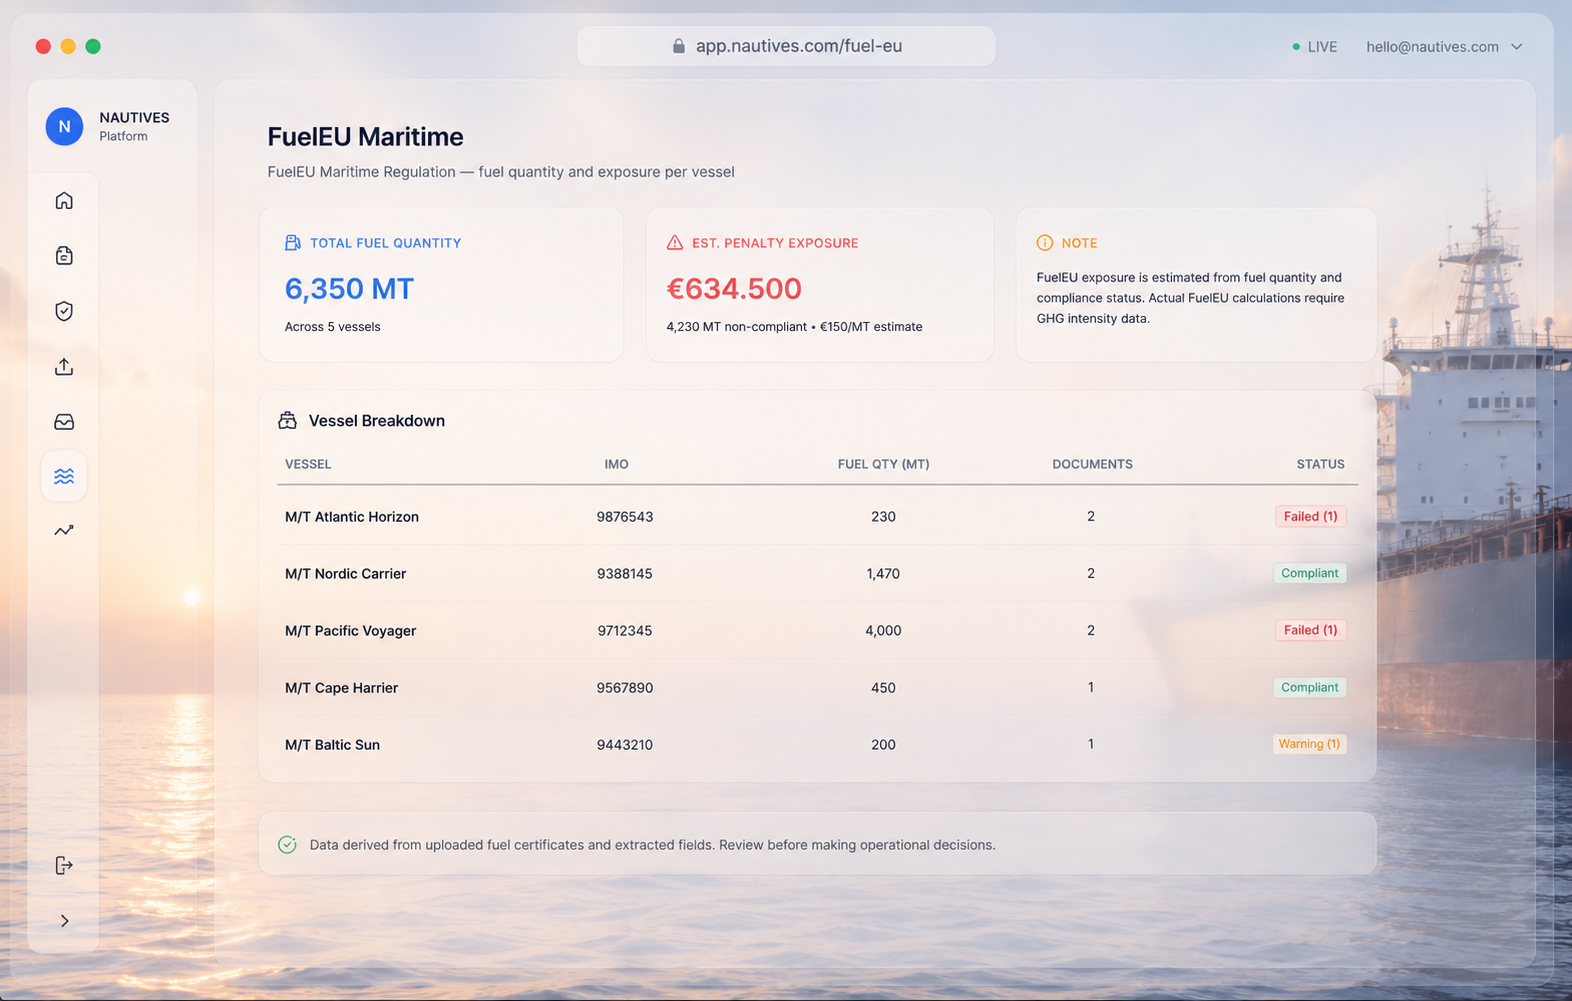Click the info icon beside Note

1045,243
